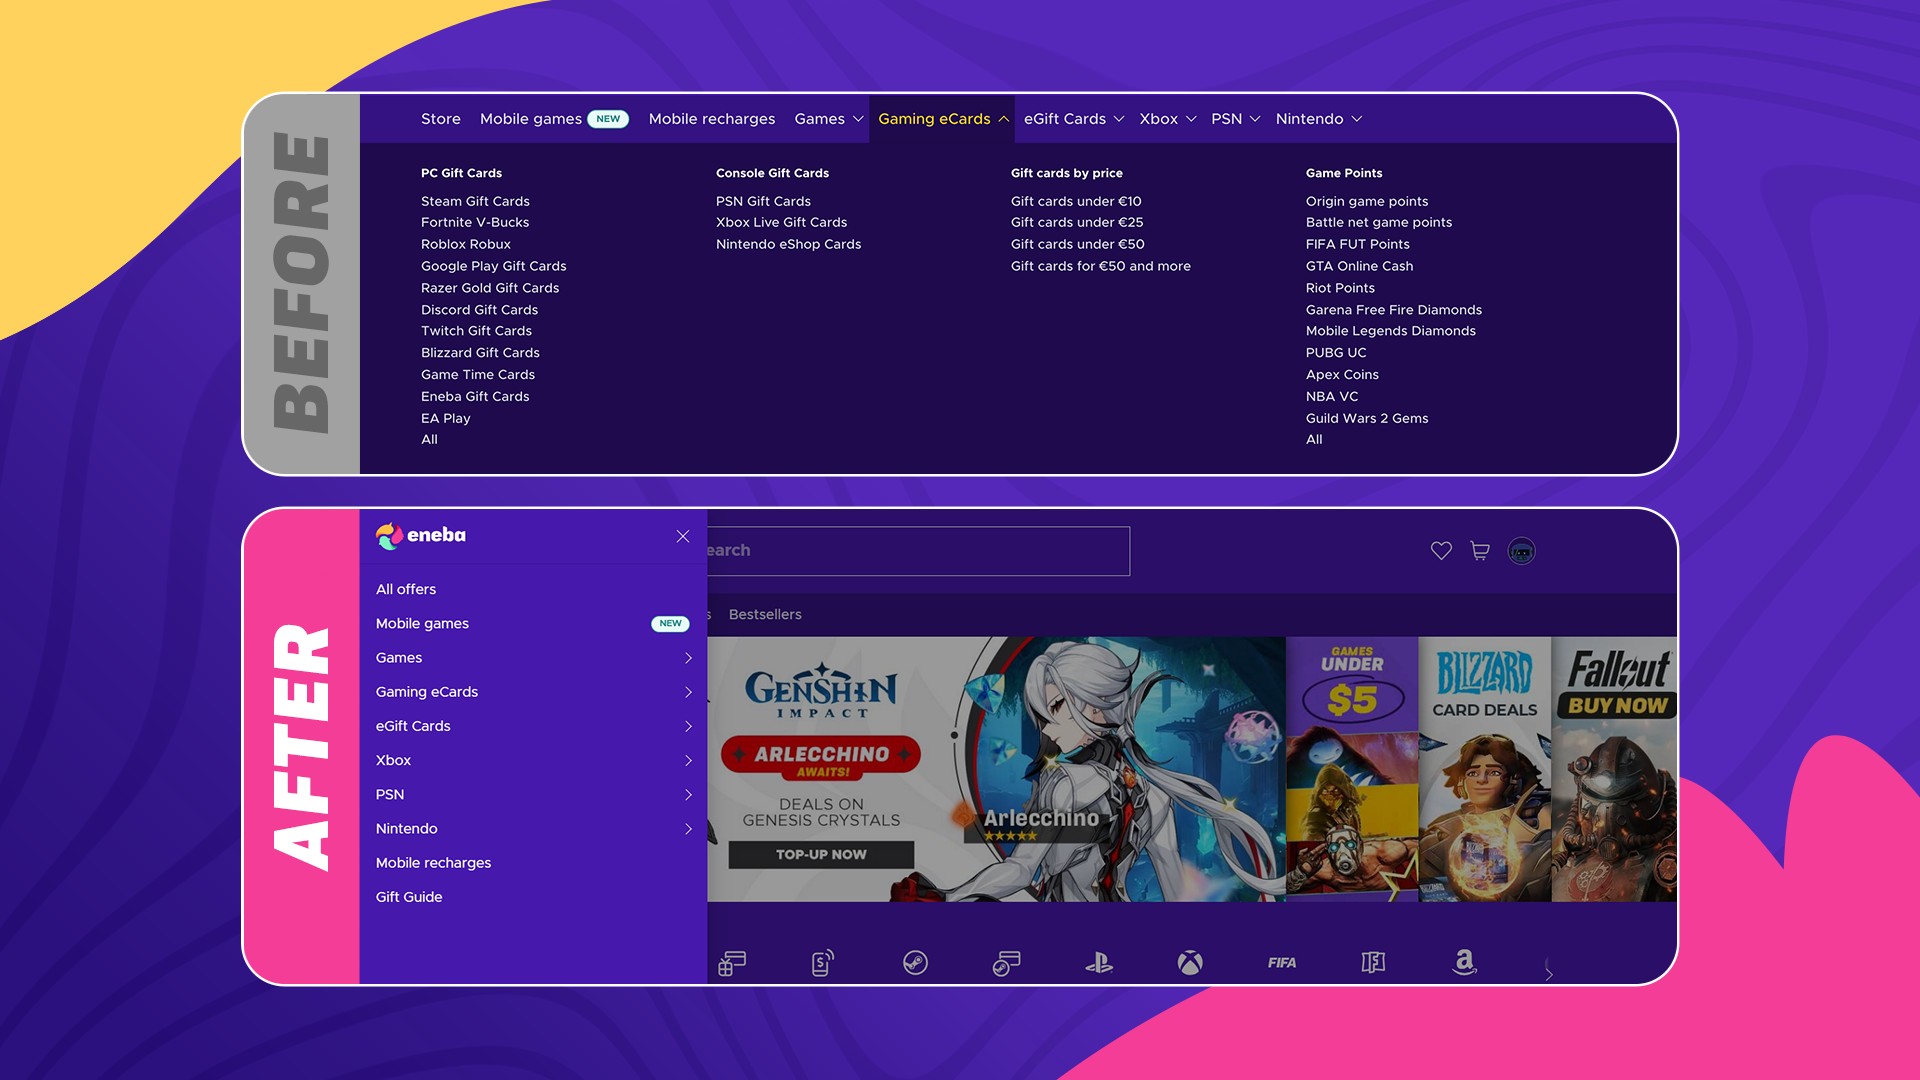The height and width of the screenshot is (1080, 1920).
Task: Open the shopping cart icon
Action: (x=1479, y=550)
